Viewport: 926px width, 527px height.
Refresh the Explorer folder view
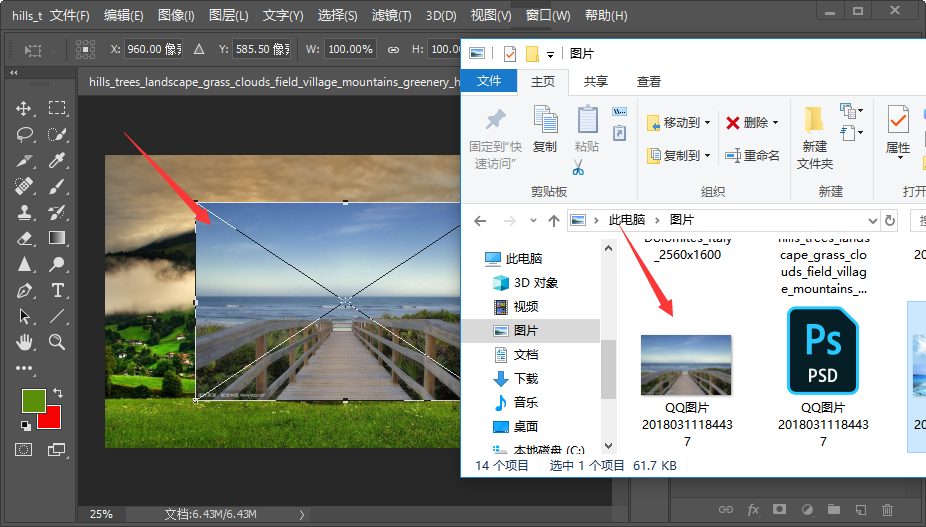[x=889, y=221]
